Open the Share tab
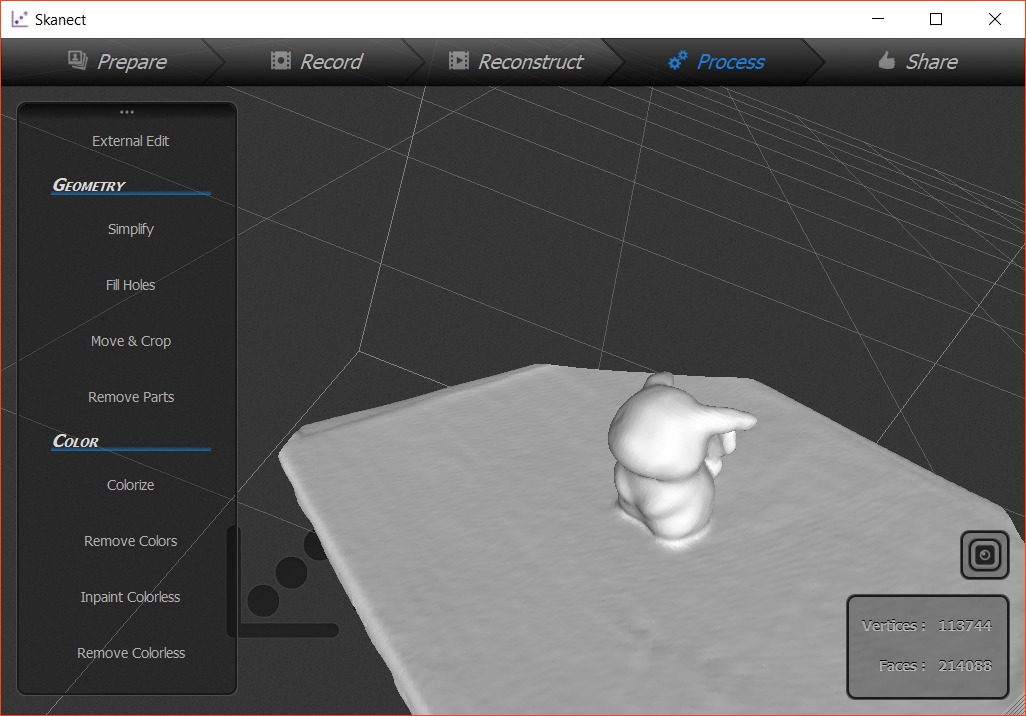Screen dimensions: 1026x716 click(917, 62)
